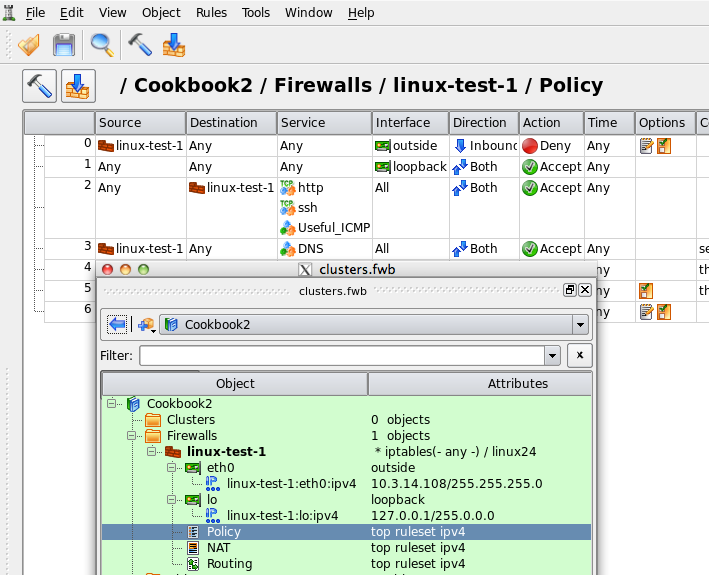The width and height of the screenshot is (709, 575).
Task: Click Policy ruleset icon in tree
Action: pyautogui.click(x=193, y=532)
